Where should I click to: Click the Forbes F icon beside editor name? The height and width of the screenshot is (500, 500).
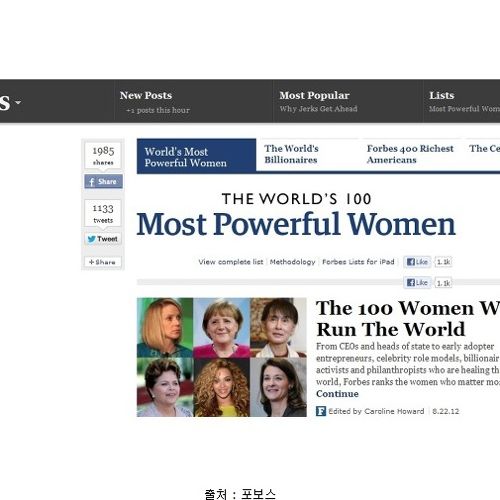click(x=321, y=411)
